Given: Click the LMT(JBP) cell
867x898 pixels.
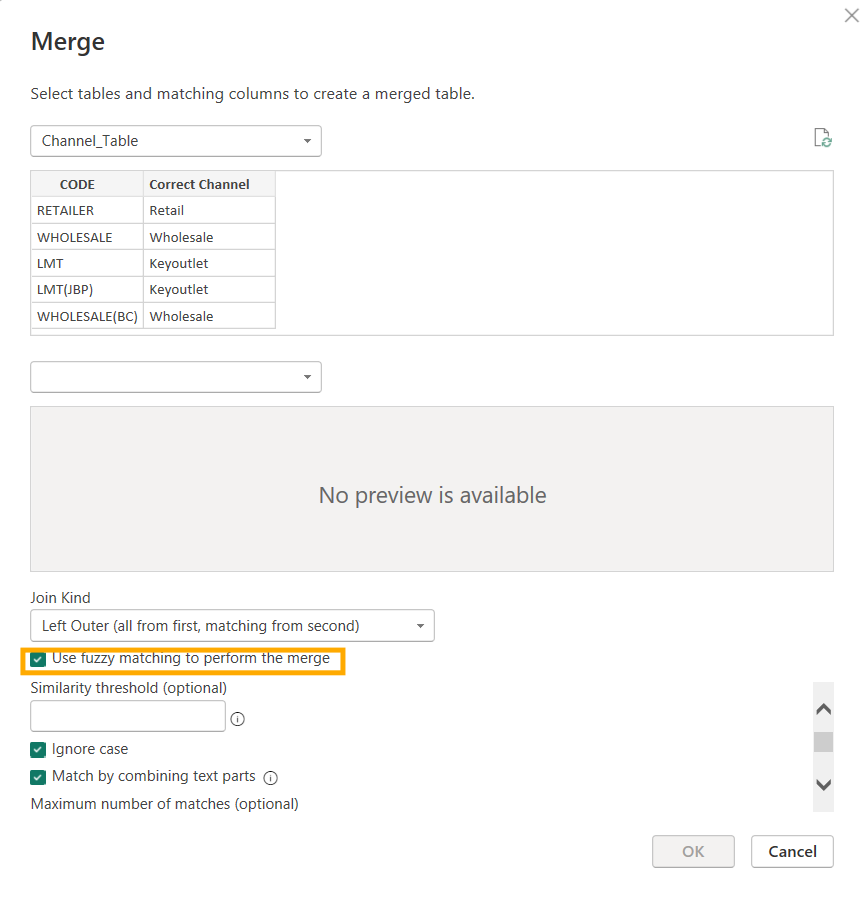Looking at the screenshot, I should [x=87, y=290].
